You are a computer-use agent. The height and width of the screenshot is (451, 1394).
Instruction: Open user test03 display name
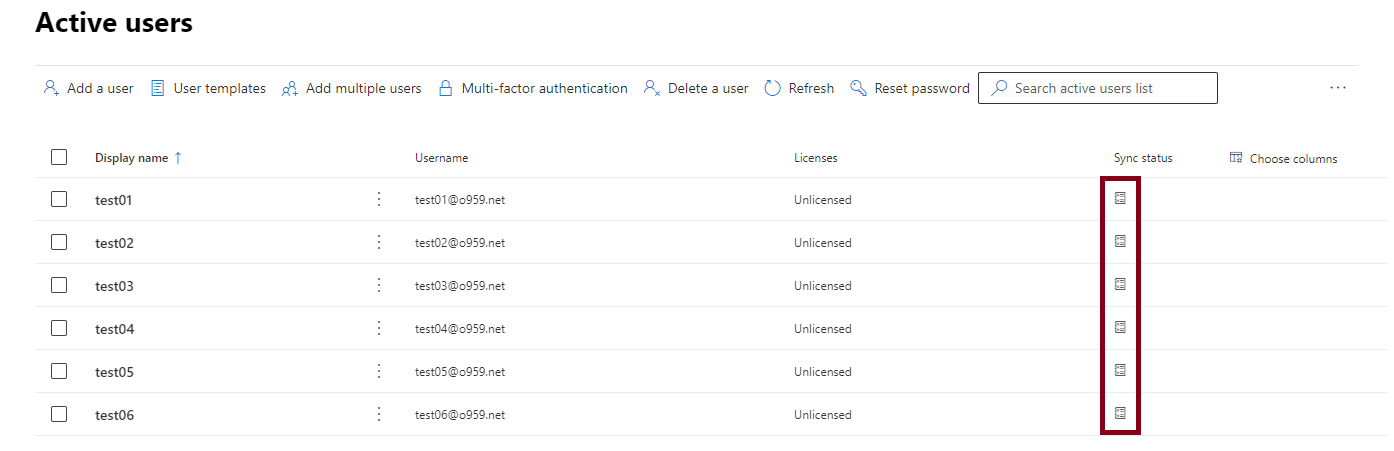pyautogui.click(x=114, y=286)
